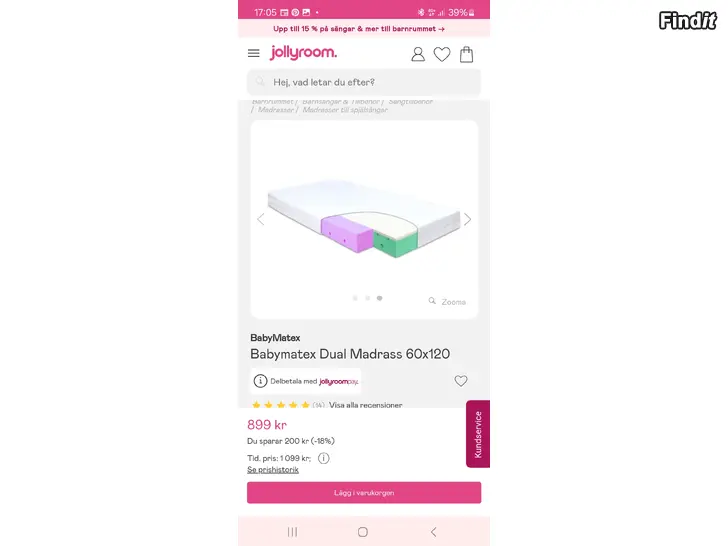
Task: Open the shopping bag cart
Action: (x=467, y=54)
